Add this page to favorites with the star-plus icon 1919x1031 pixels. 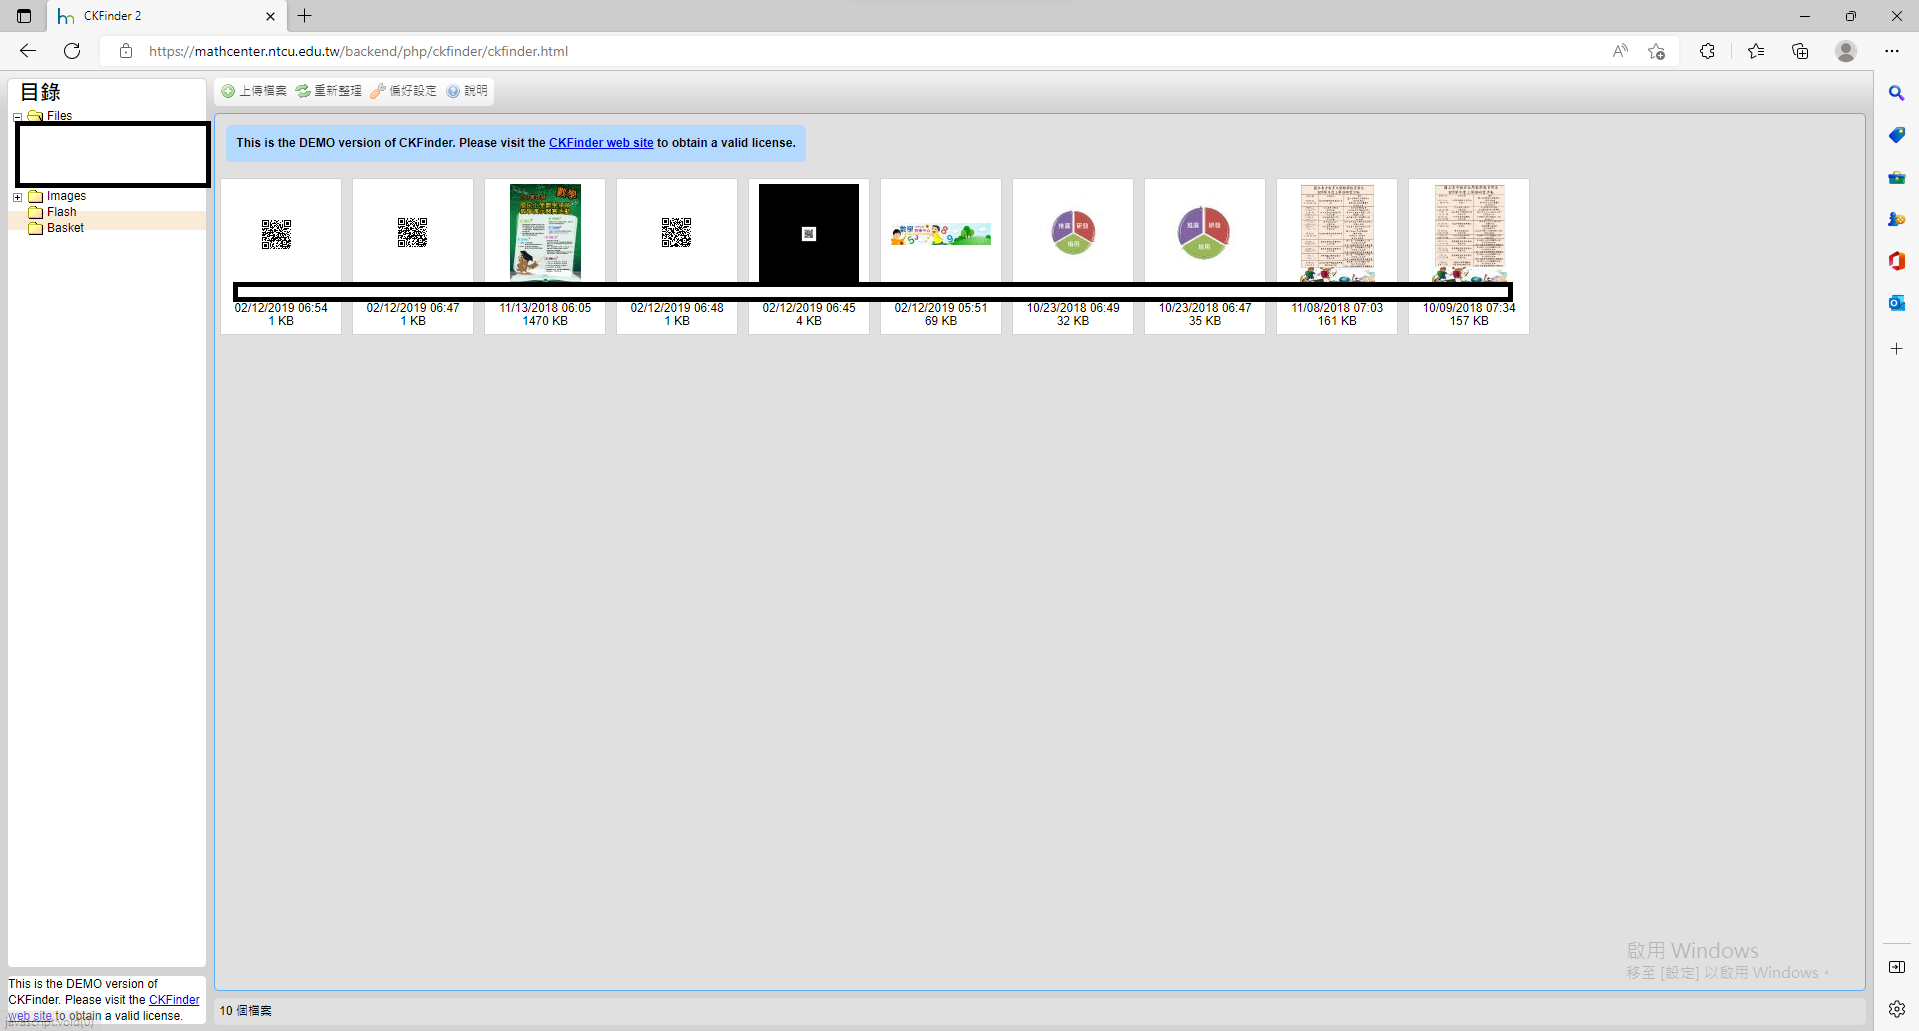(1657, 51)
